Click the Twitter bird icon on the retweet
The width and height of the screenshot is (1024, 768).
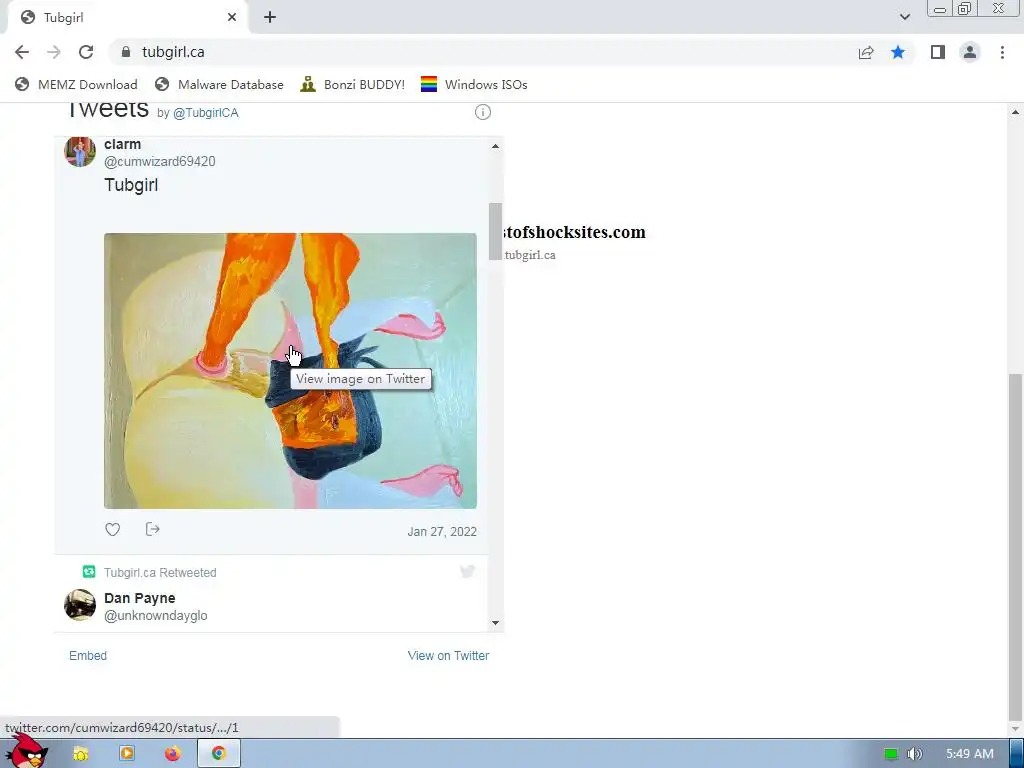coord(467,572)
